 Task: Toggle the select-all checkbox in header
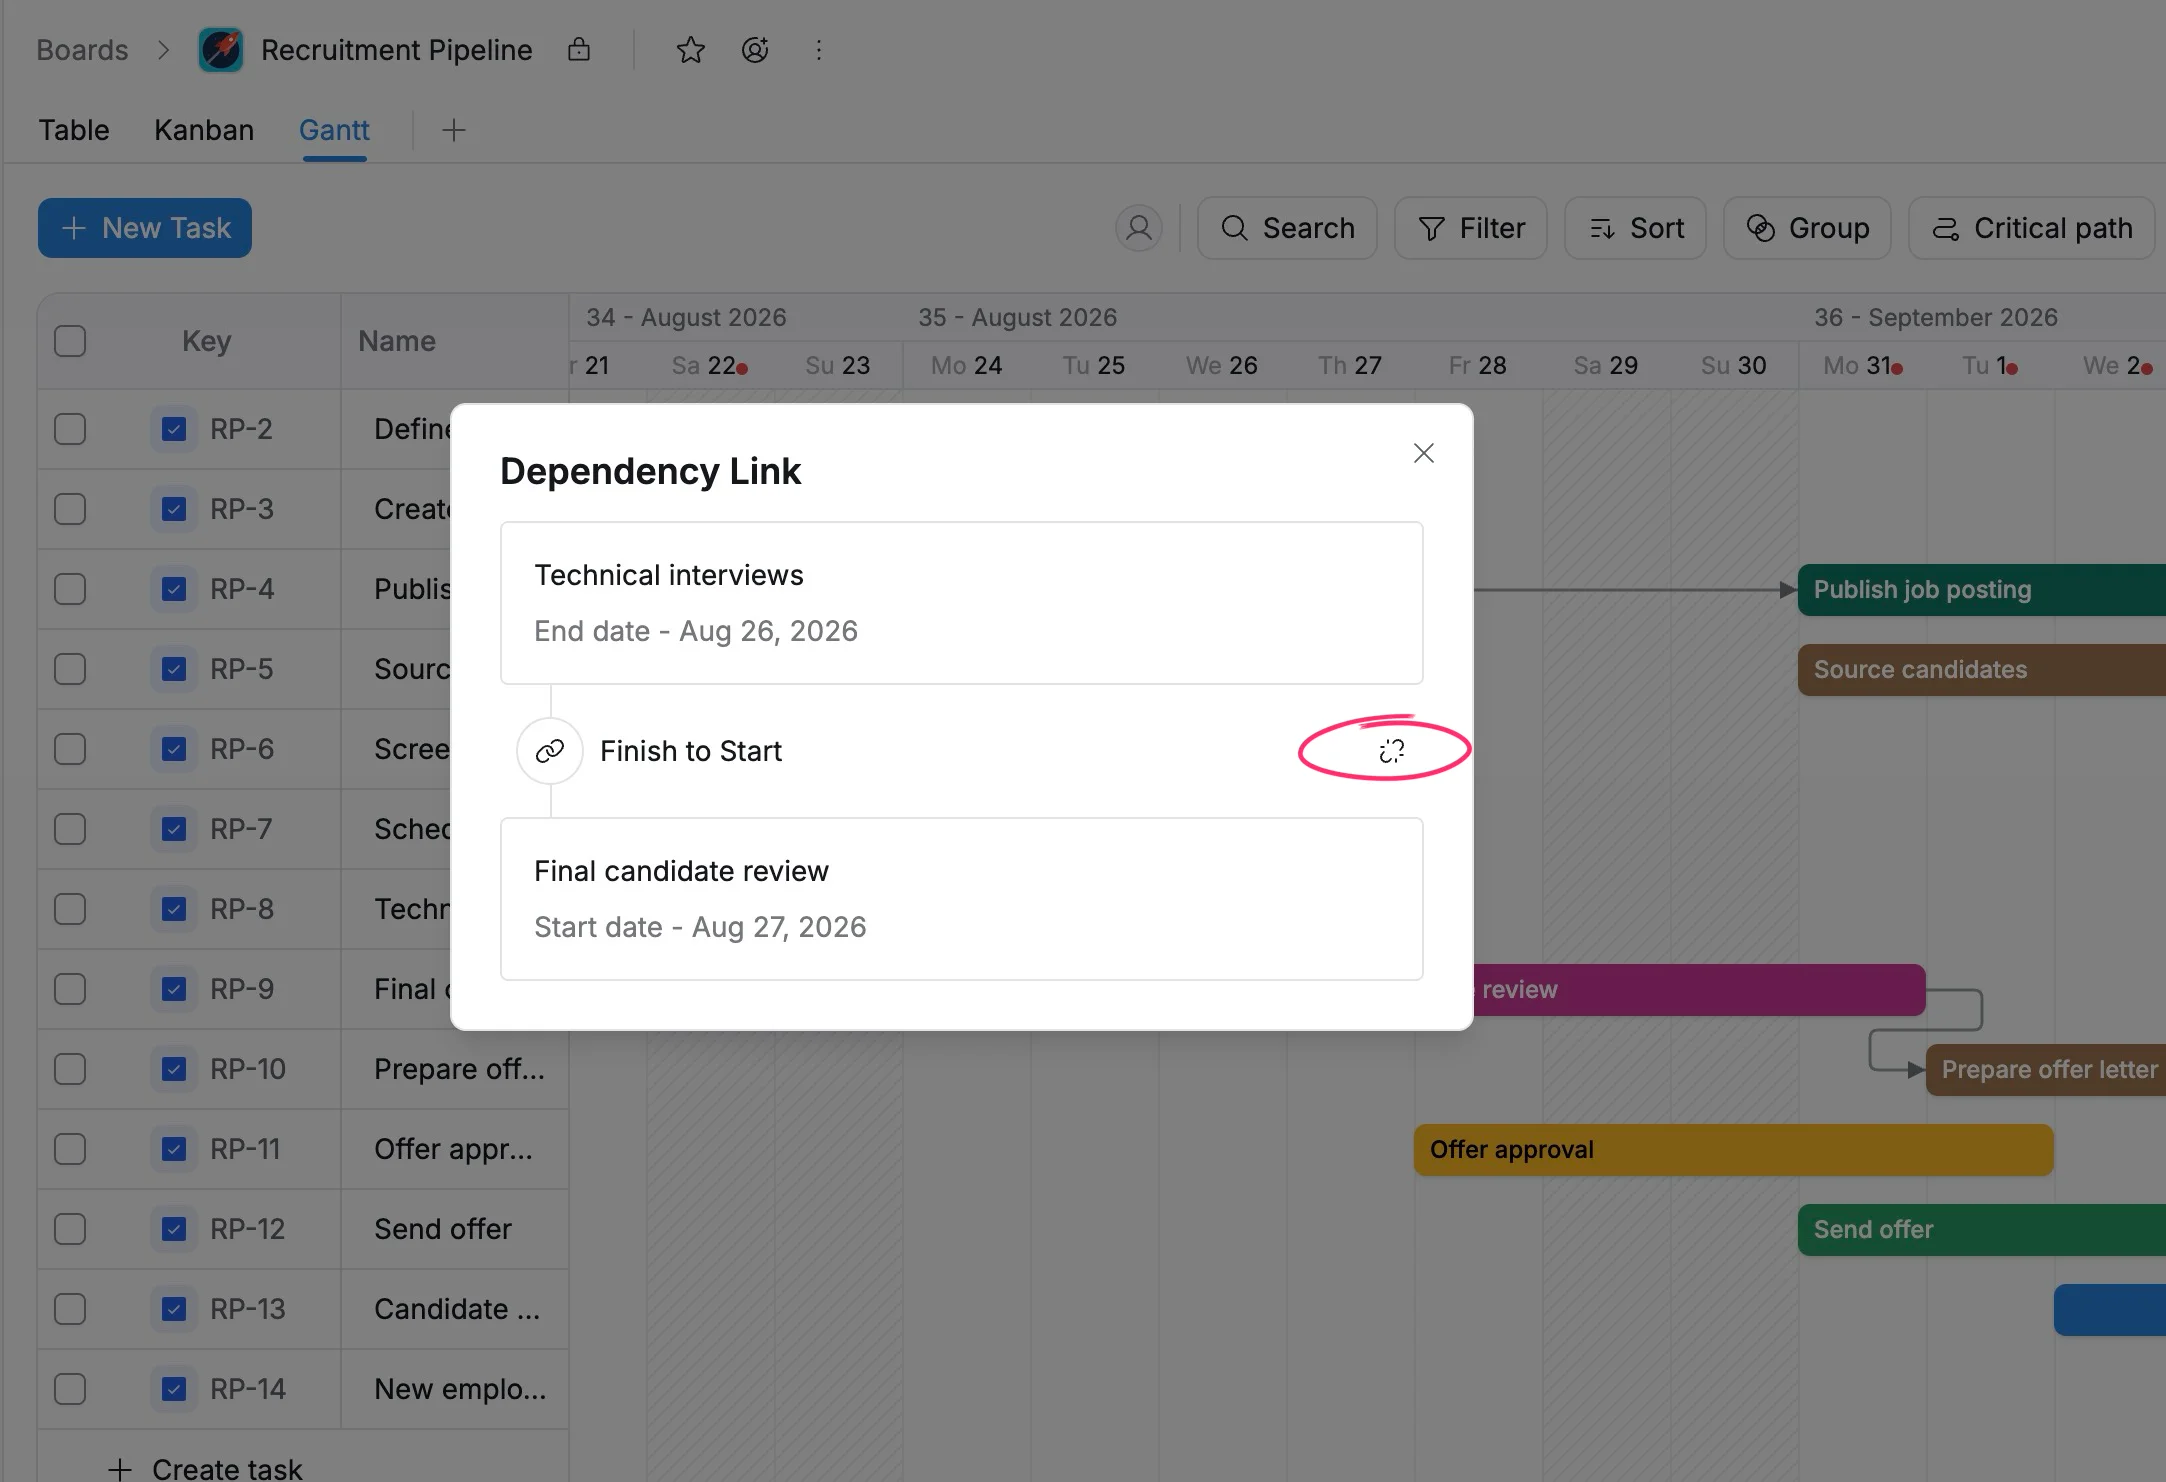[70, 341]
